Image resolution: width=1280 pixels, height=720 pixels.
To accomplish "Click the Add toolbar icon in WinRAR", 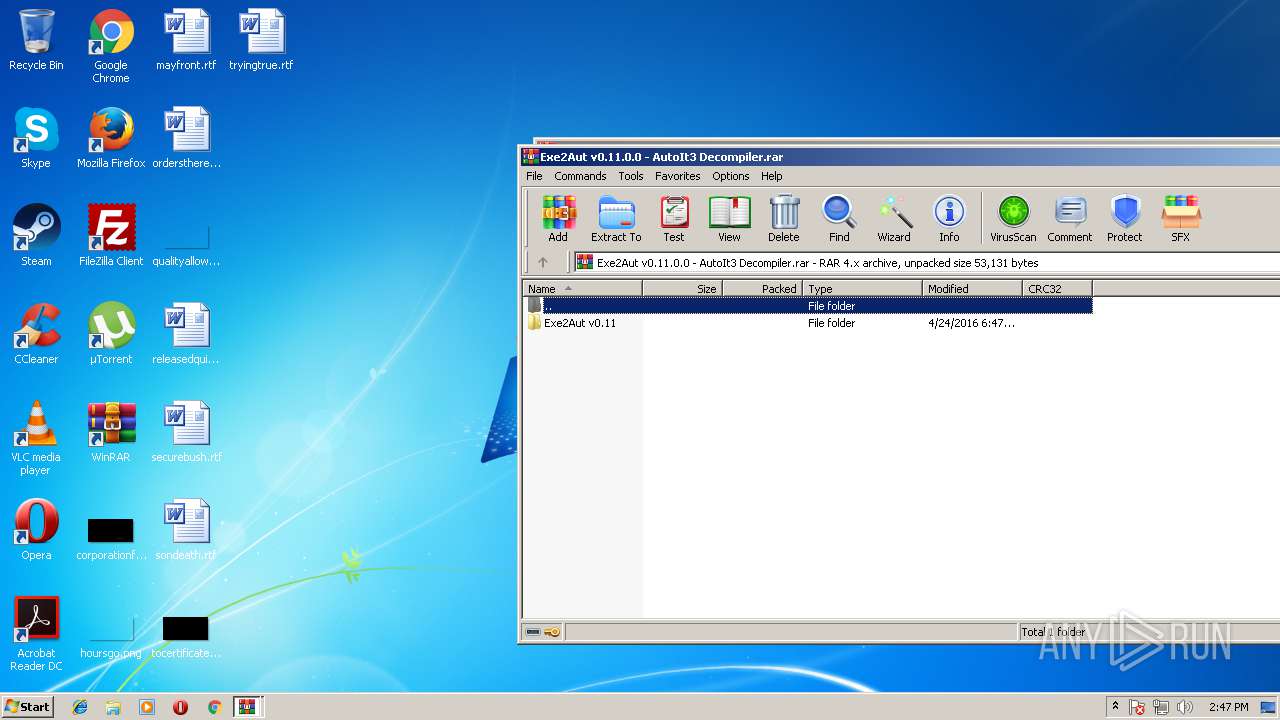I will (558, 219).
